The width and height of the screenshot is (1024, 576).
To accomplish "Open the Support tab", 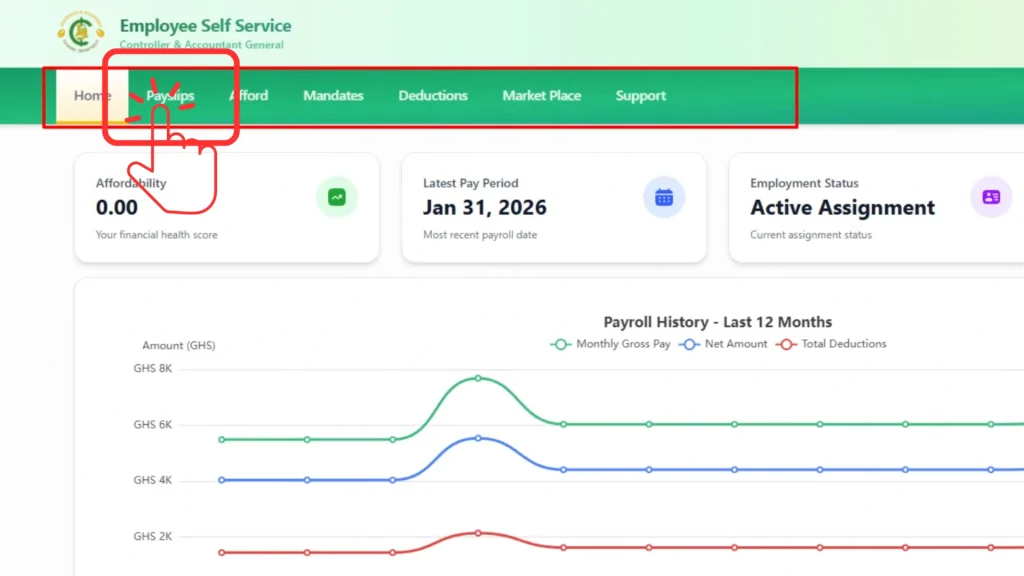I will coord(641,96).
